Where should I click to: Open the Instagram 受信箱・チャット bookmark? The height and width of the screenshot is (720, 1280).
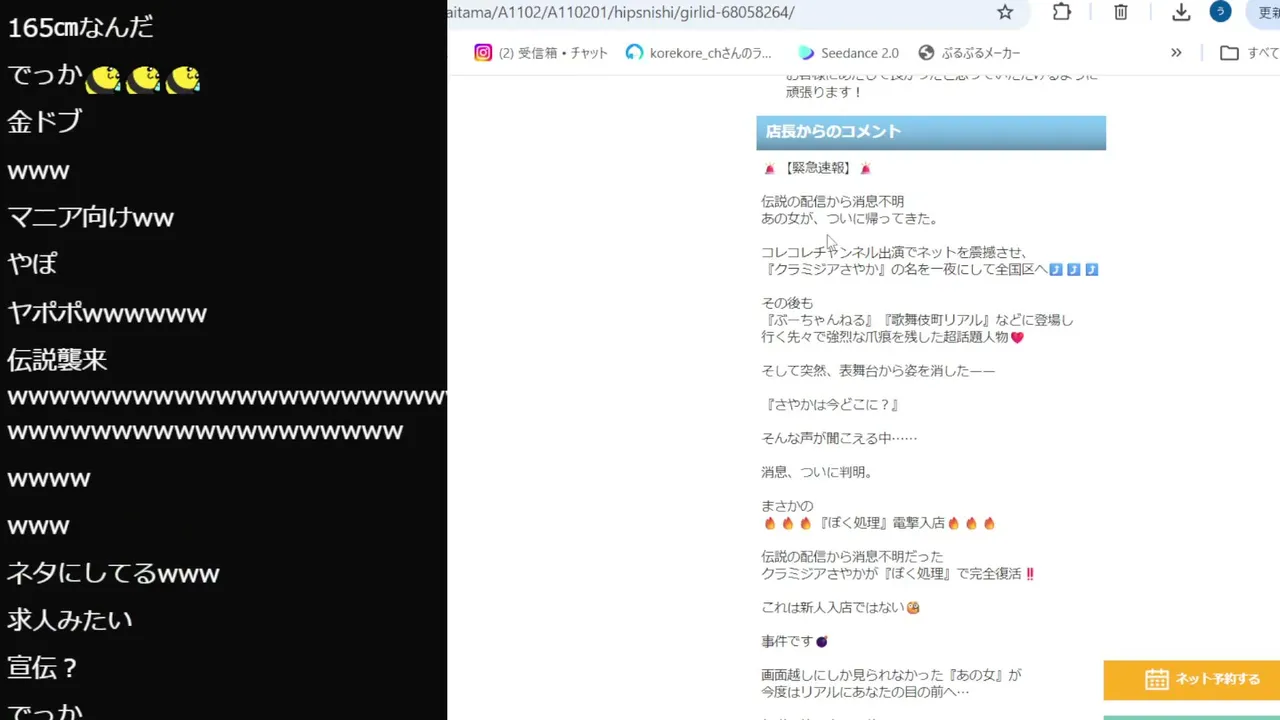541,53
